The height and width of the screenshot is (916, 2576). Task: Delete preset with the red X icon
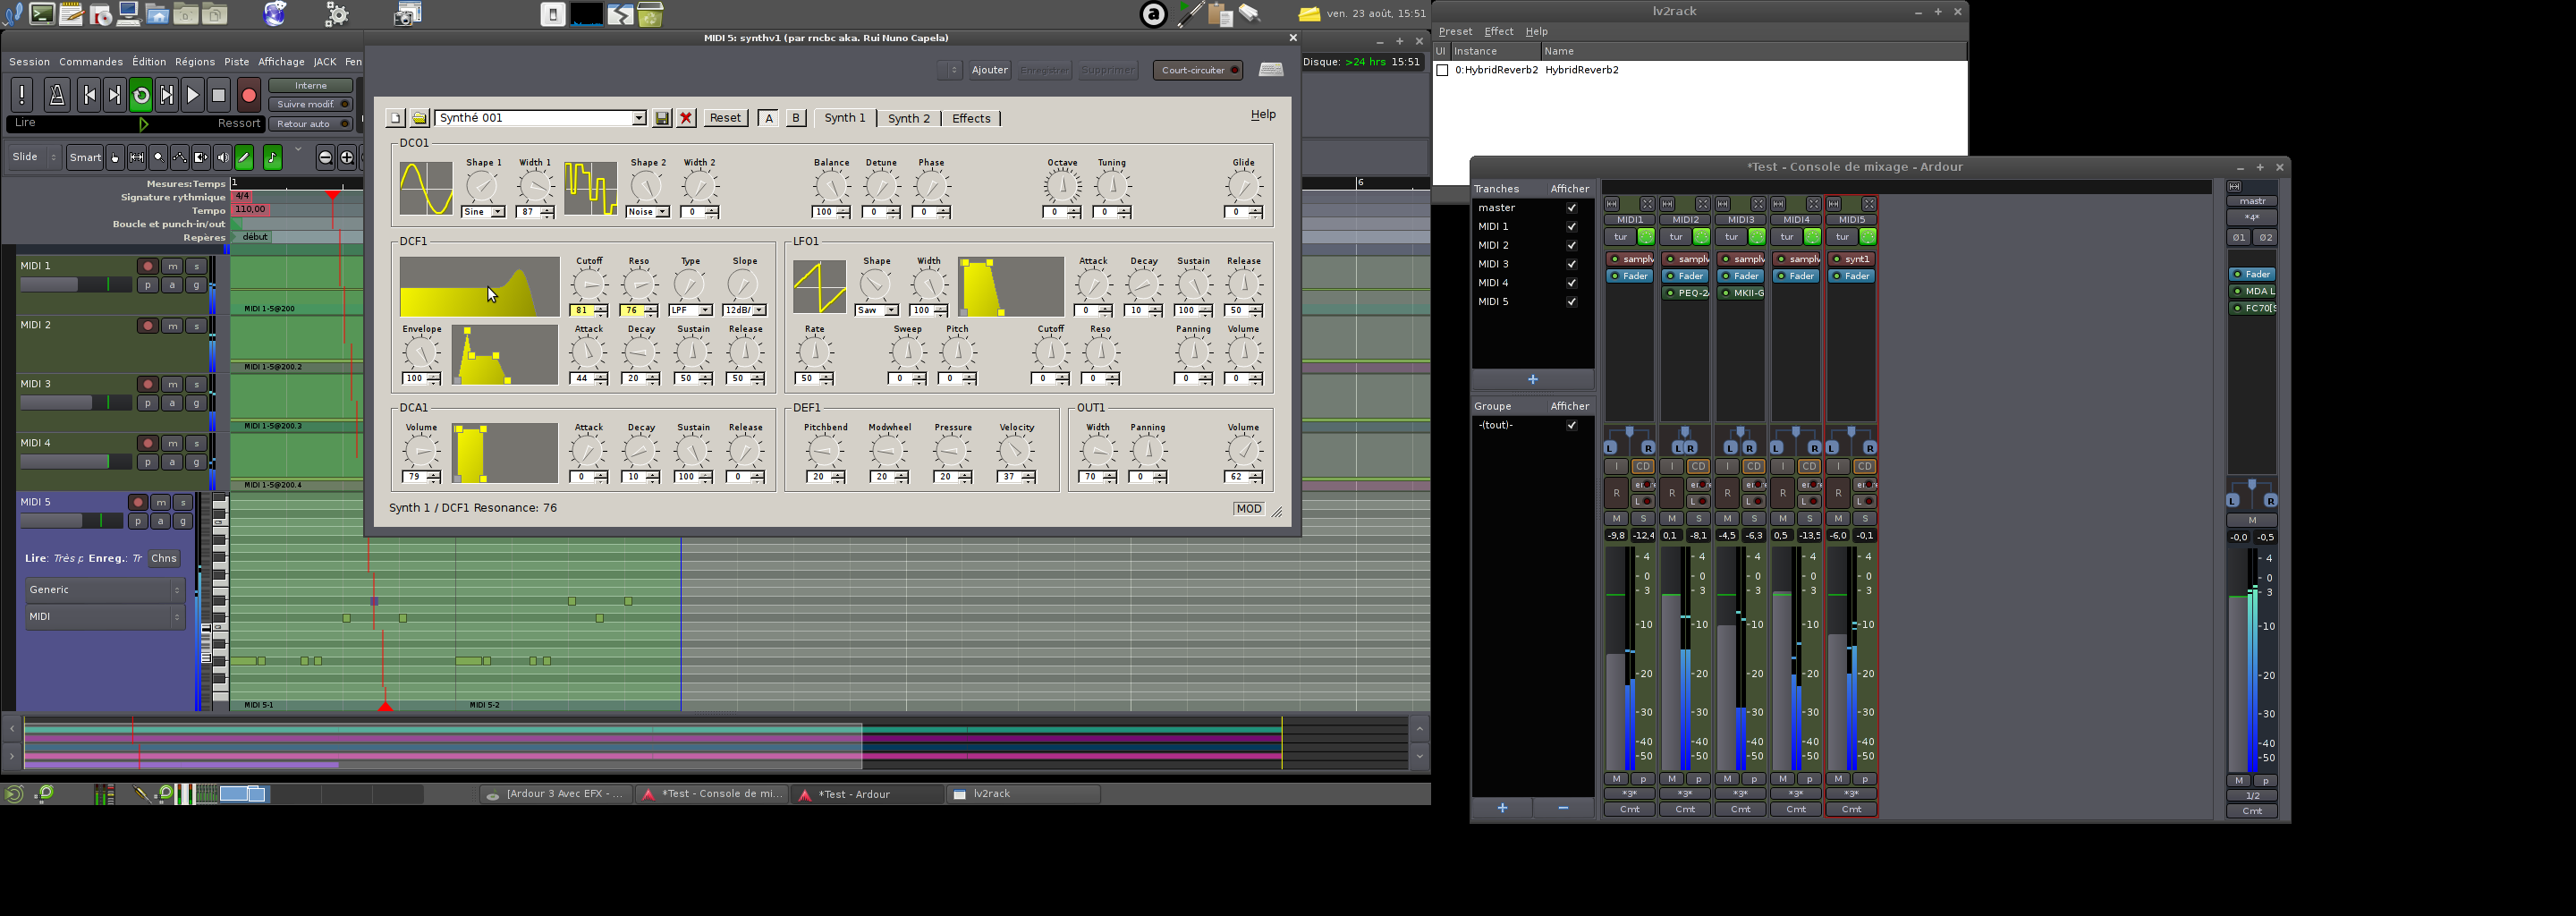(x=686, y=118)
